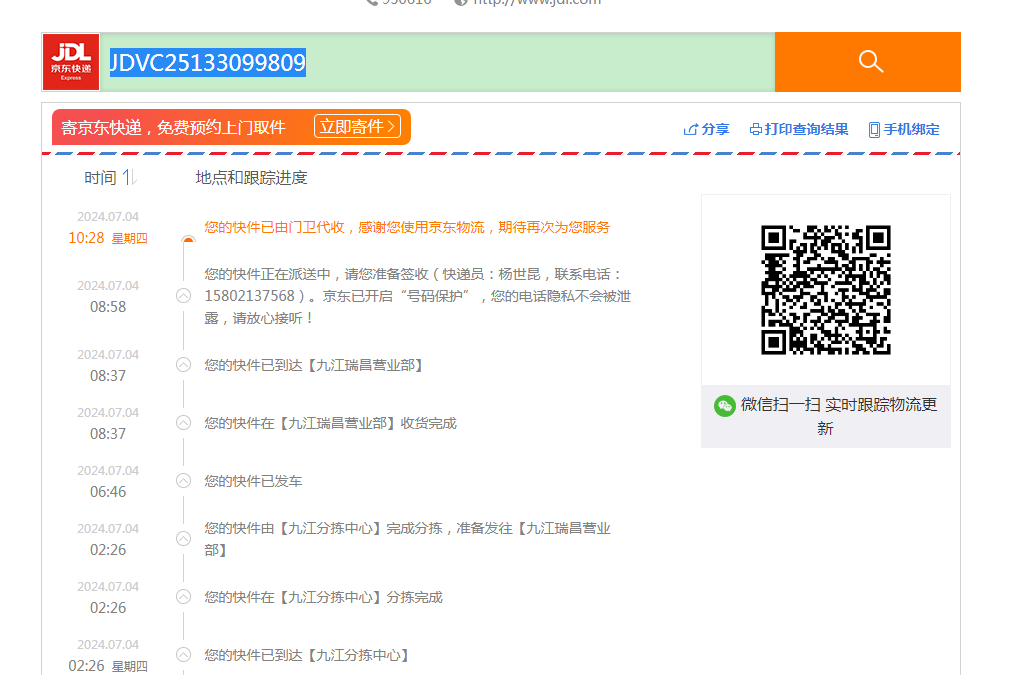Screen dimensions: 1035x675
Task: Click 打印查询结果 print link
Action: coord(799,129)
